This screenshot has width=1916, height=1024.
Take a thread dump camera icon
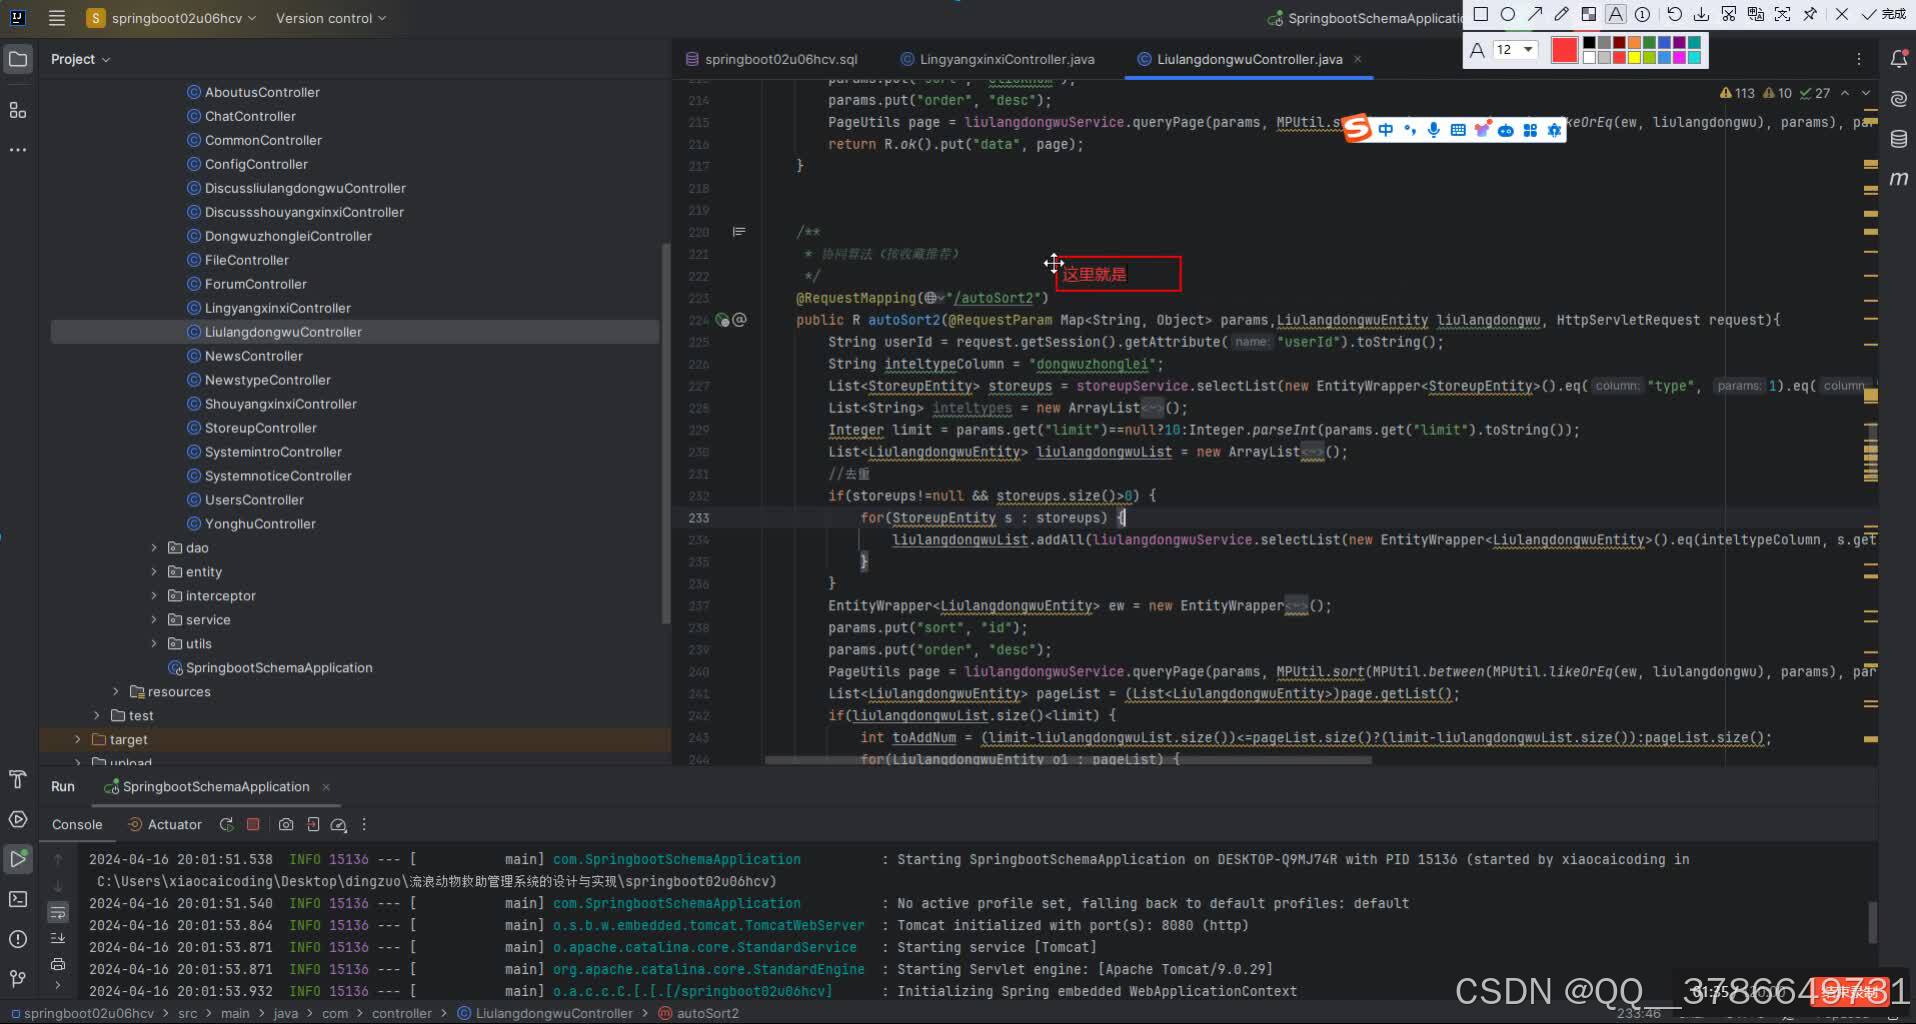coord(286,825)
